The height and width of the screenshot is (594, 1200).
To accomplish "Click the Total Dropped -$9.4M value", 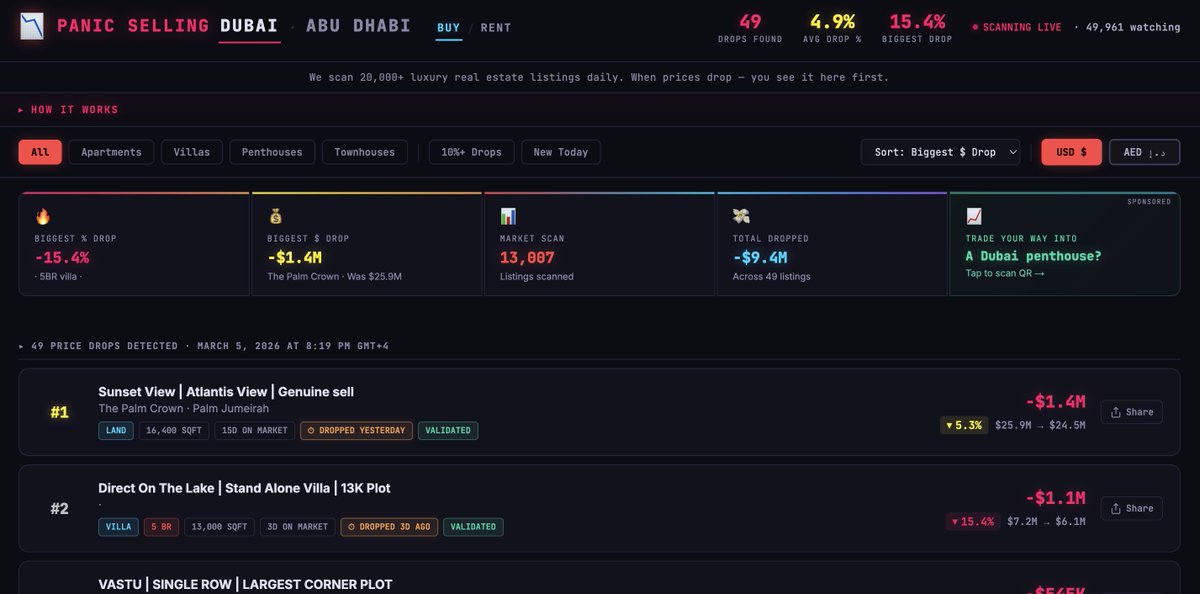I will pos(760,257).
